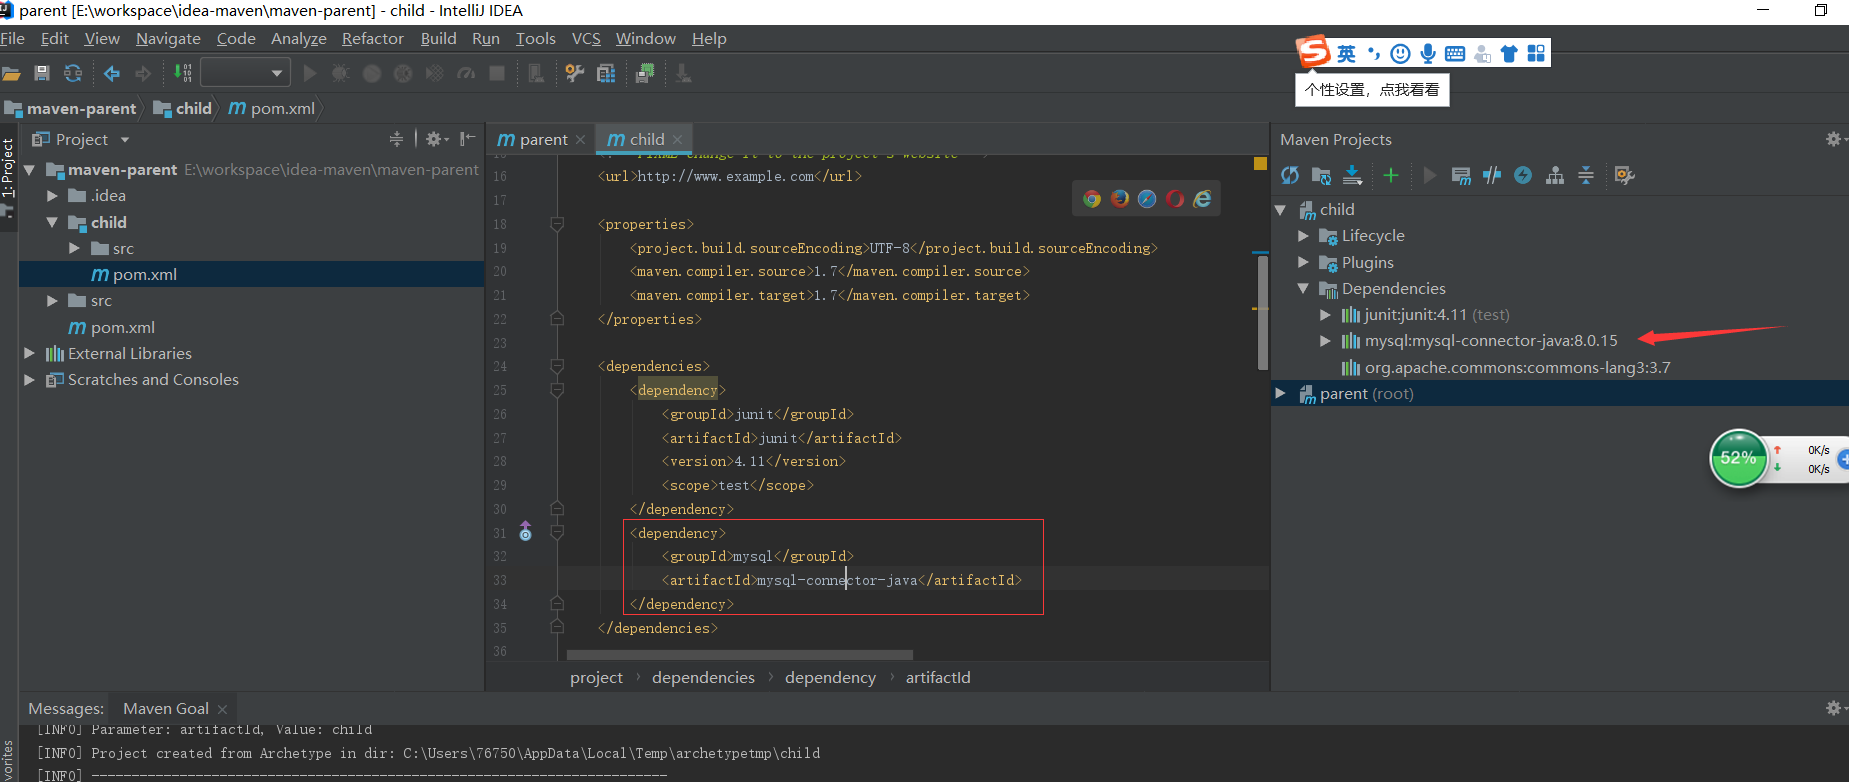Click the Open folder icon in main toolbar

pyautogui.click(x=11, y=73)
